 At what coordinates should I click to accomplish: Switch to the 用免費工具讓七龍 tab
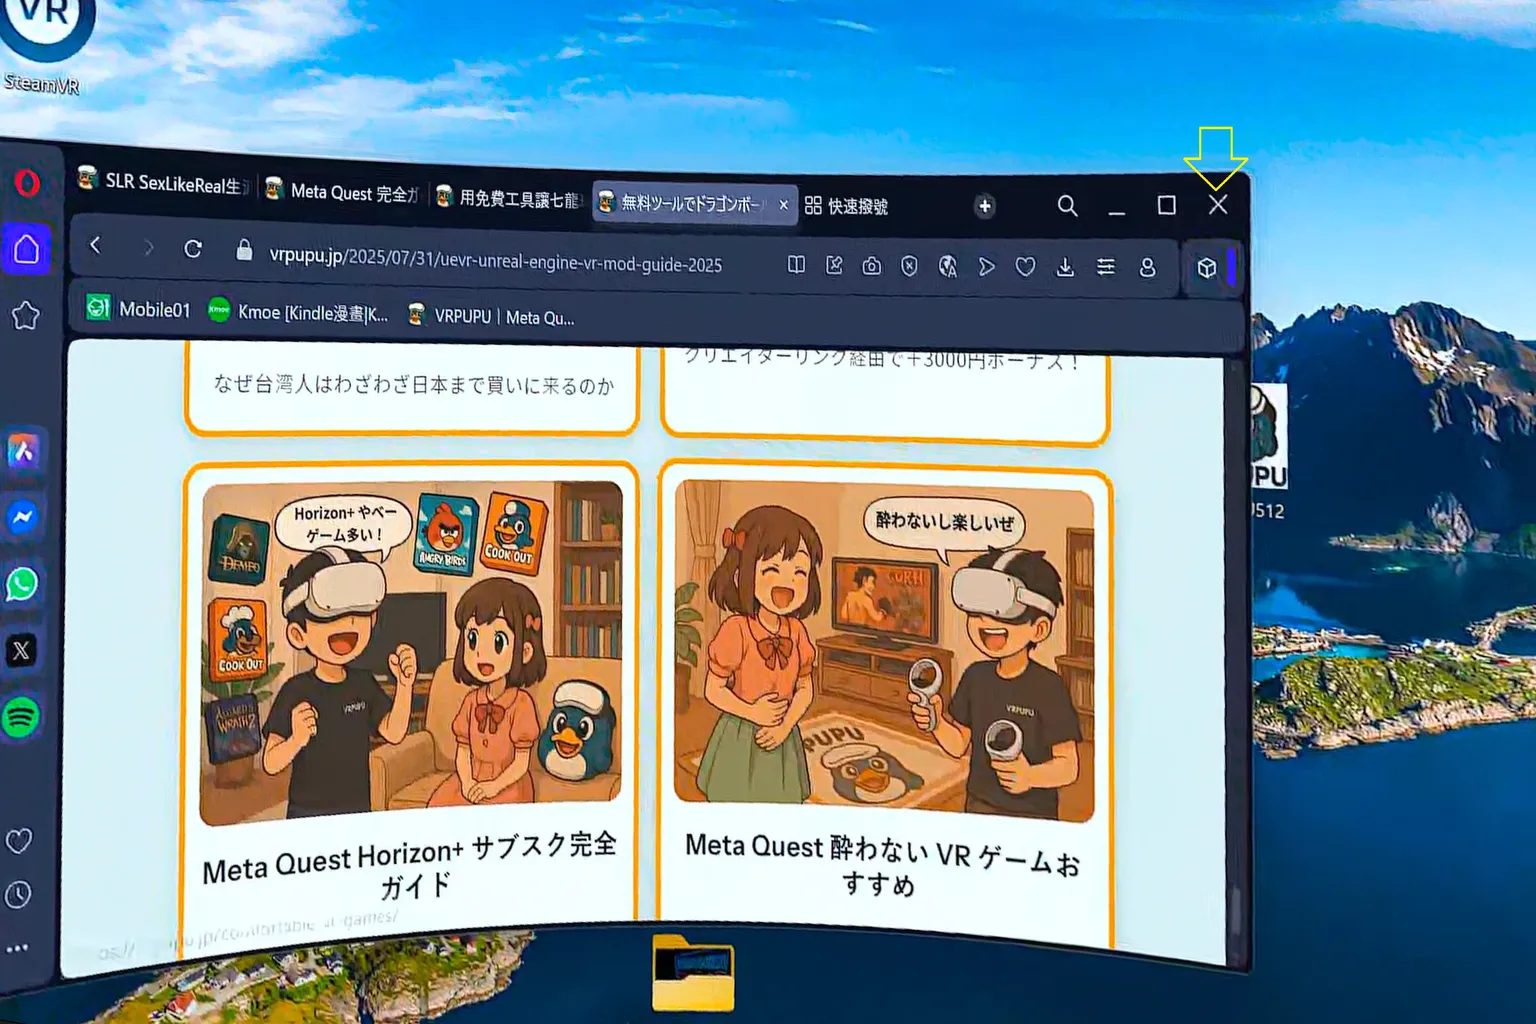point(508,199)
